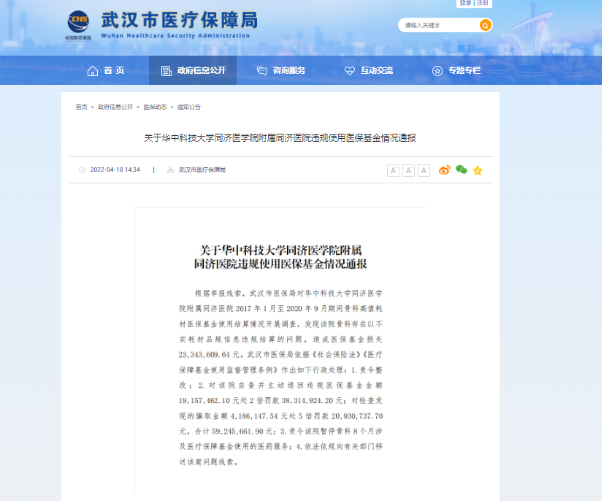
Task: Click the embedded document bold title
Action: click(280, 257)
